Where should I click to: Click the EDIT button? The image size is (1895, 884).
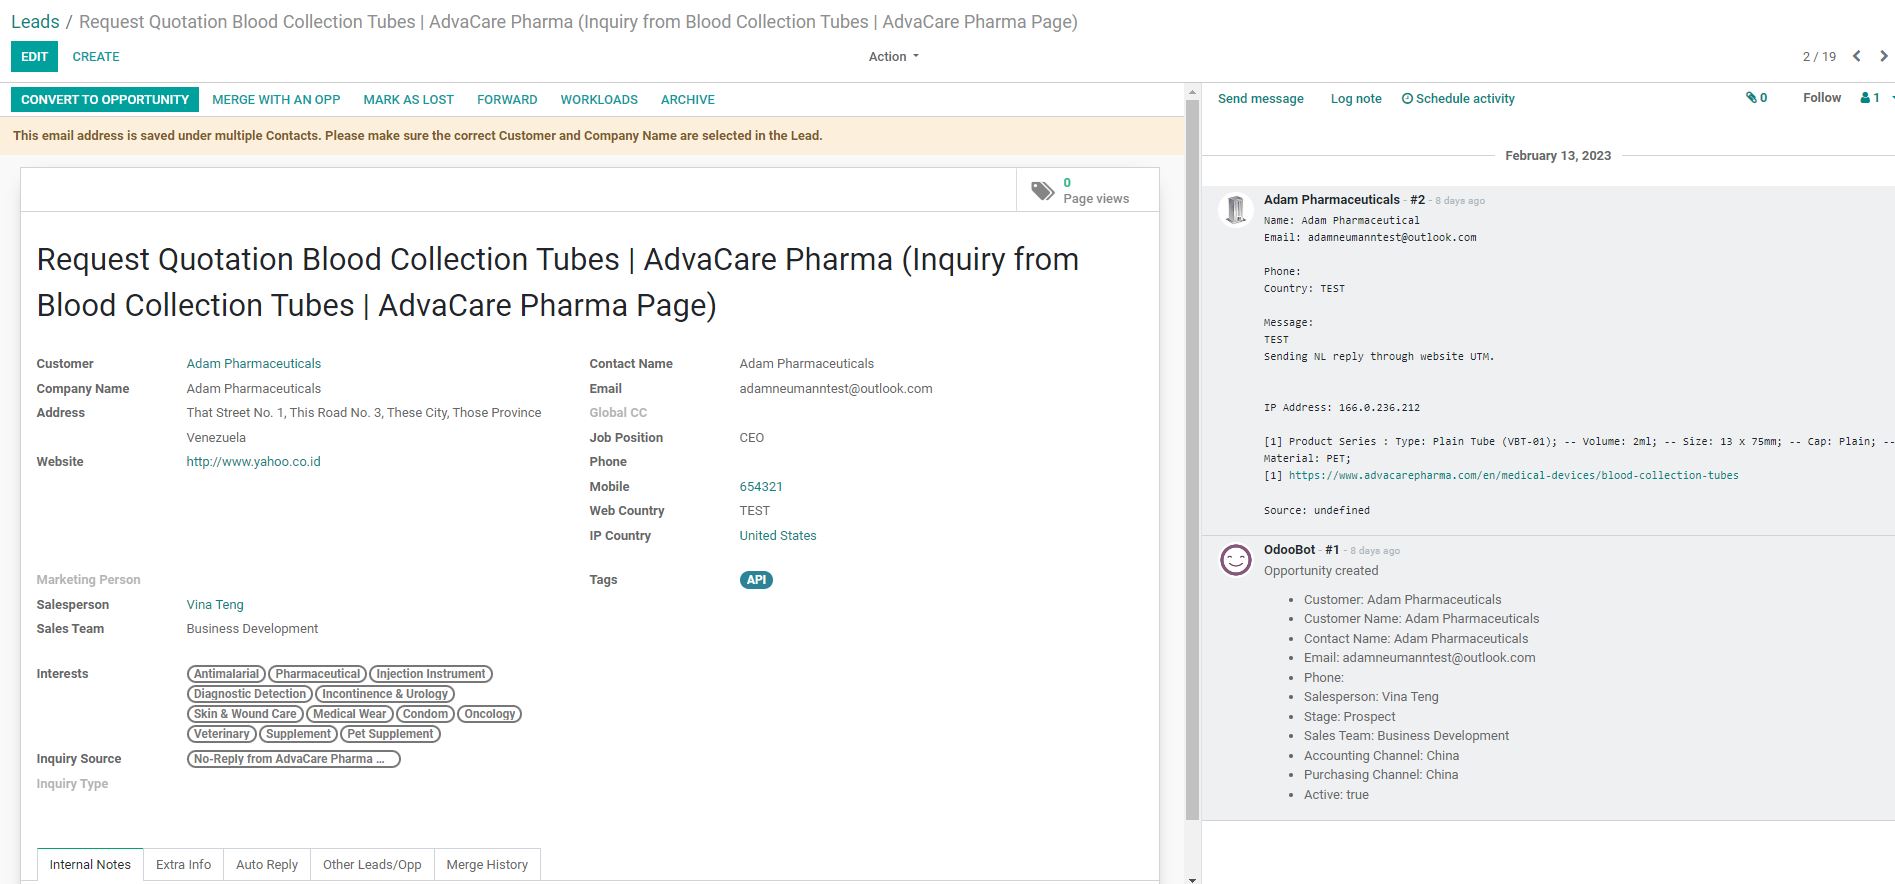click(34, 57)
